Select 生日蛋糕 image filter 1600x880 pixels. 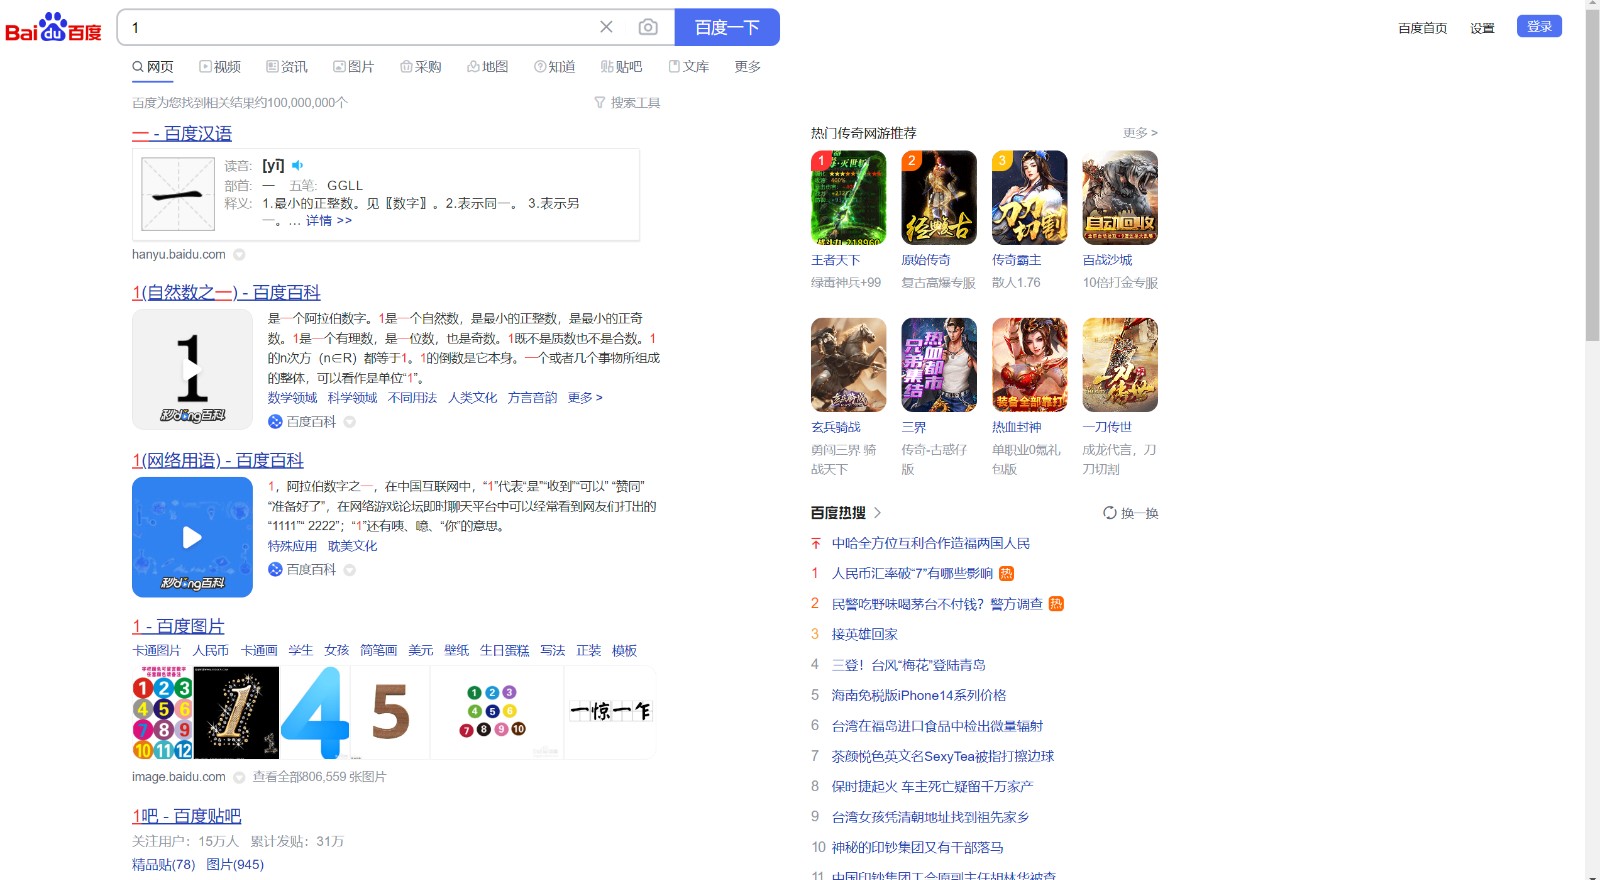click(504, 651)
